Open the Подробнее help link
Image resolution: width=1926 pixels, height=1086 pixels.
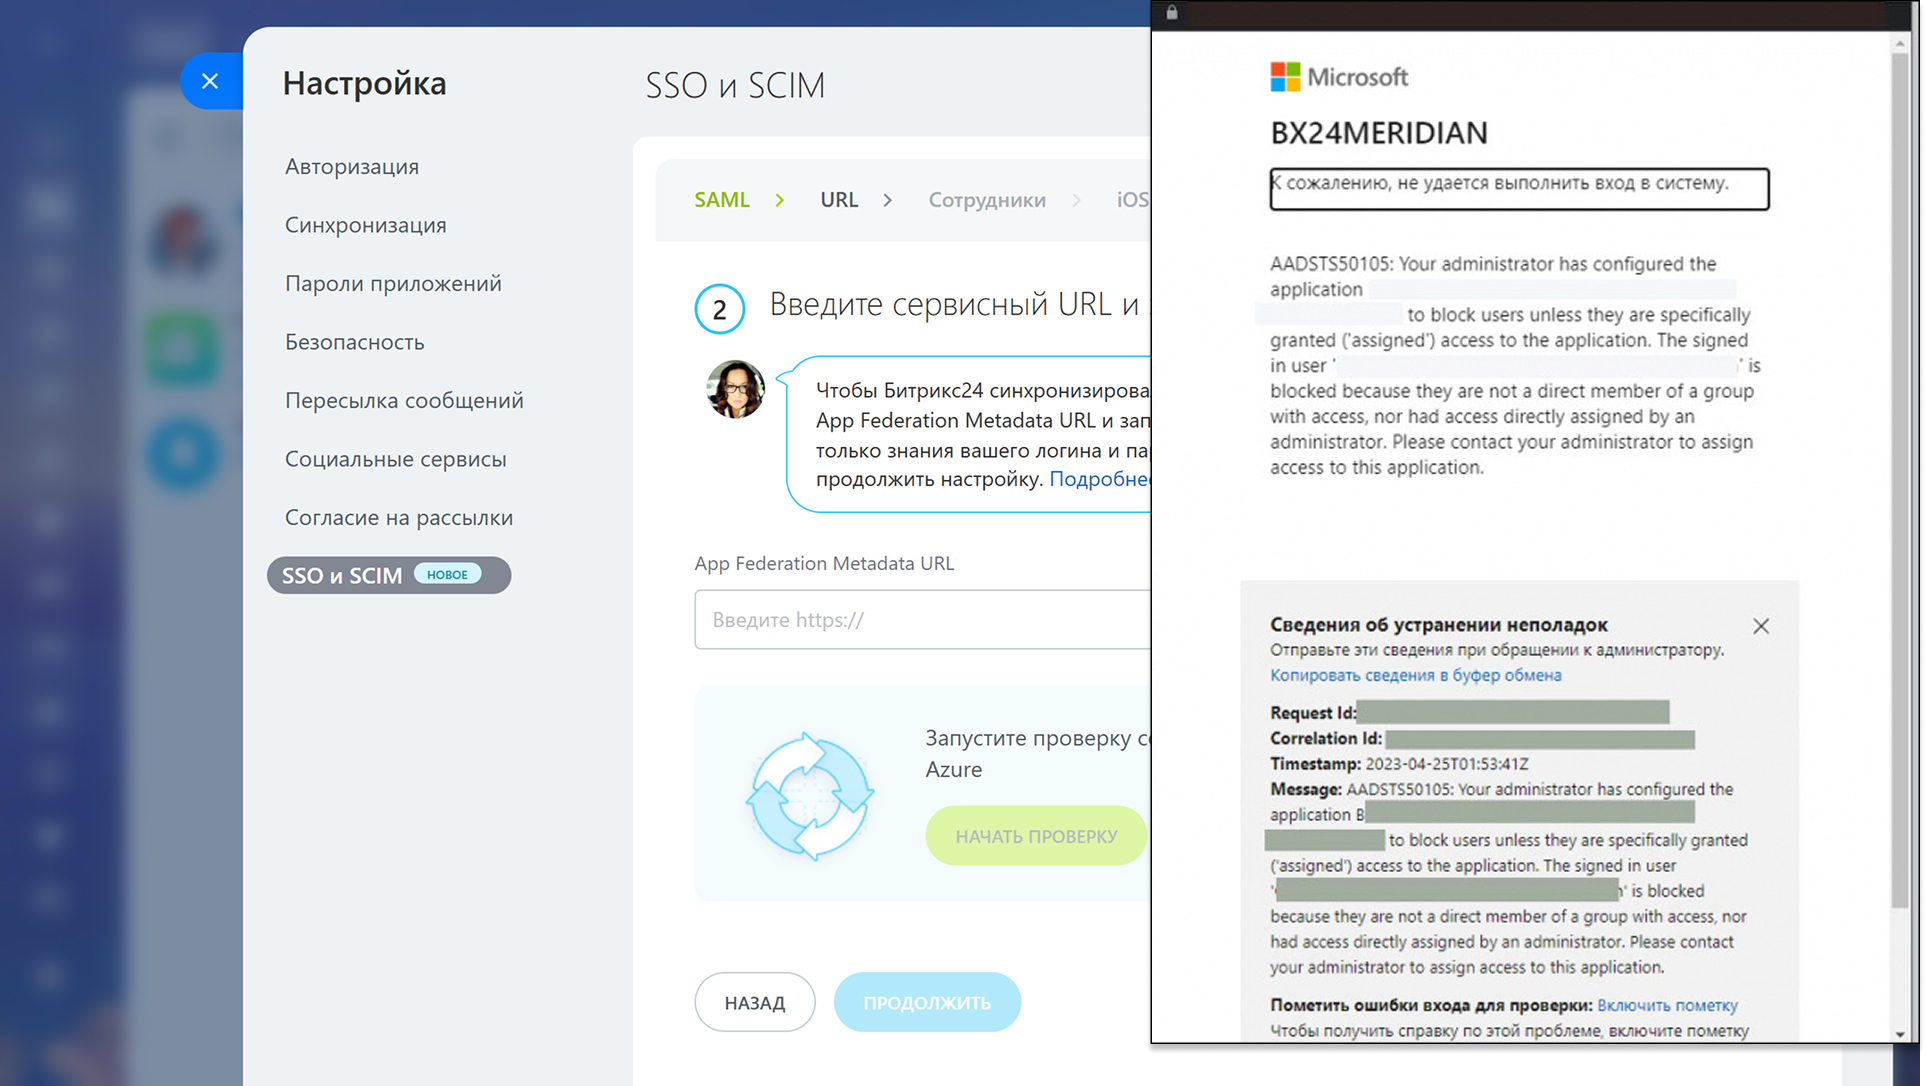click(1100, 479)
